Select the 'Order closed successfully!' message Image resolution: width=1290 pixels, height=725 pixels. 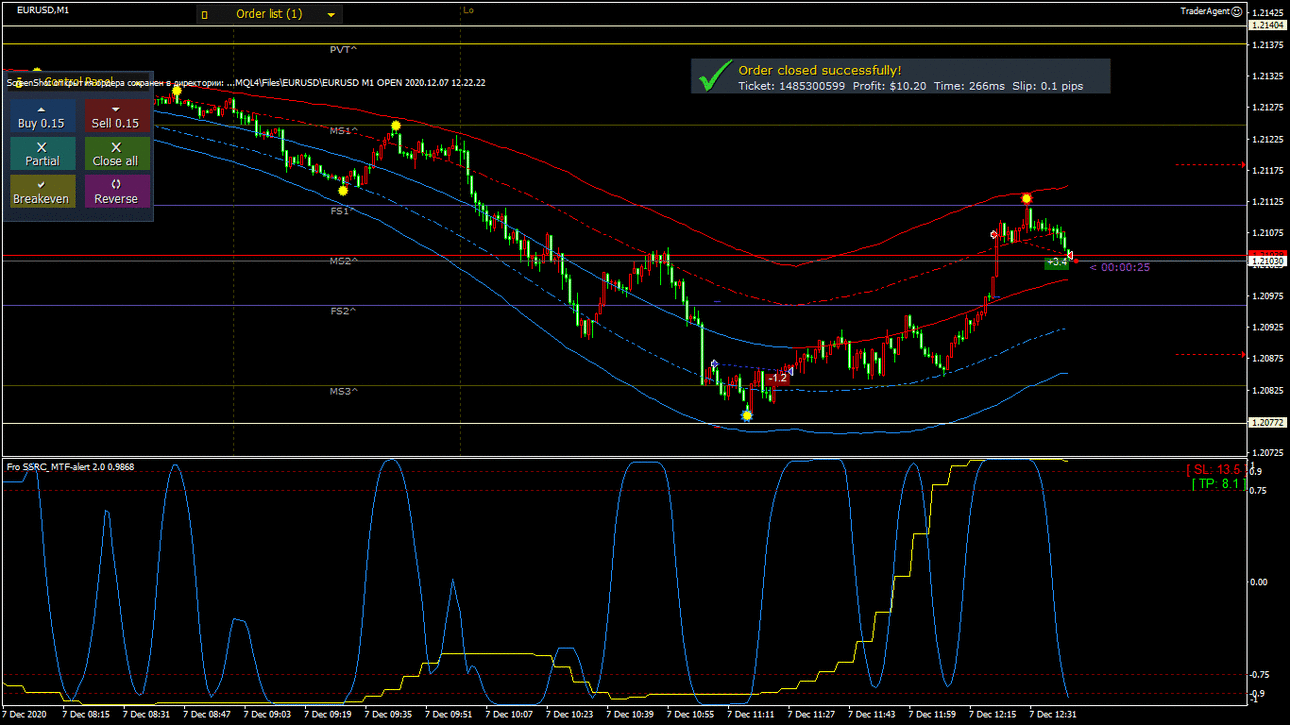coord(819,70)
